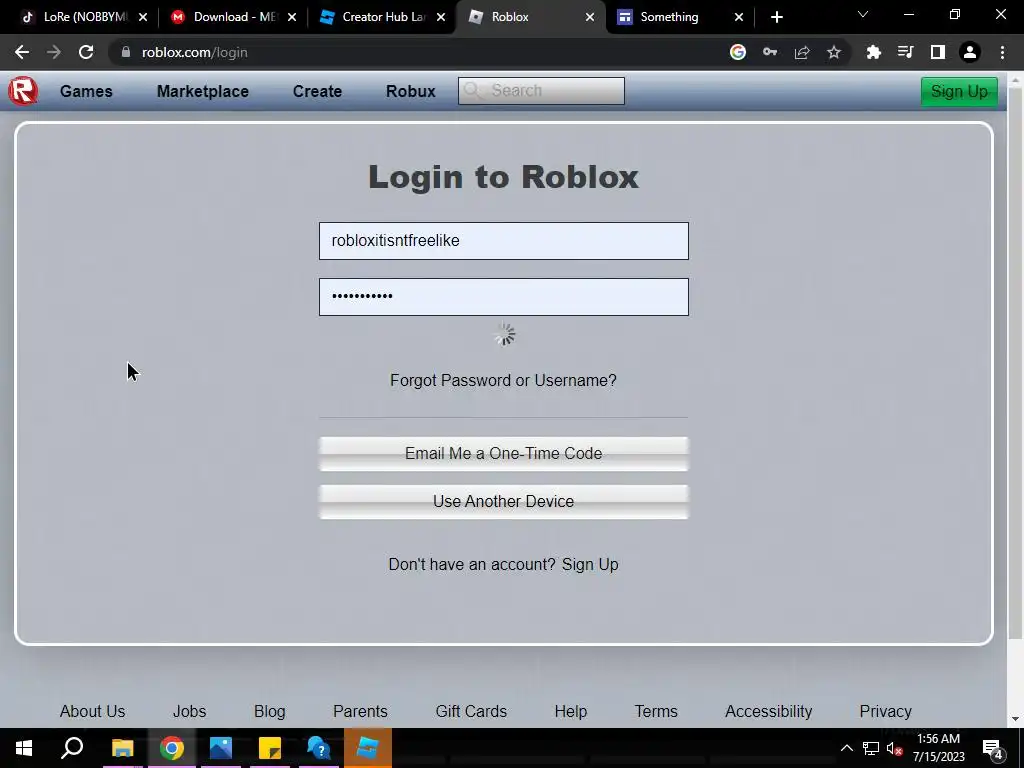Click Chrome icon on taskbar
Image resolution: width=1024 pixels, height=768 pixels.
(172, 748)
